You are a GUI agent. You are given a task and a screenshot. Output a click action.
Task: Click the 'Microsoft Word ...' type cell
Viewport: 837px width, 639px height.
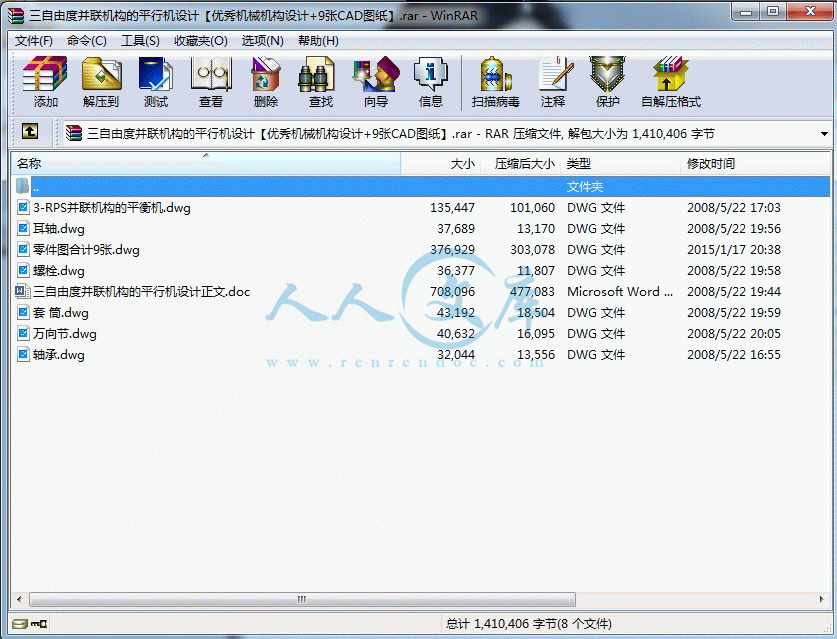(620, 291)
